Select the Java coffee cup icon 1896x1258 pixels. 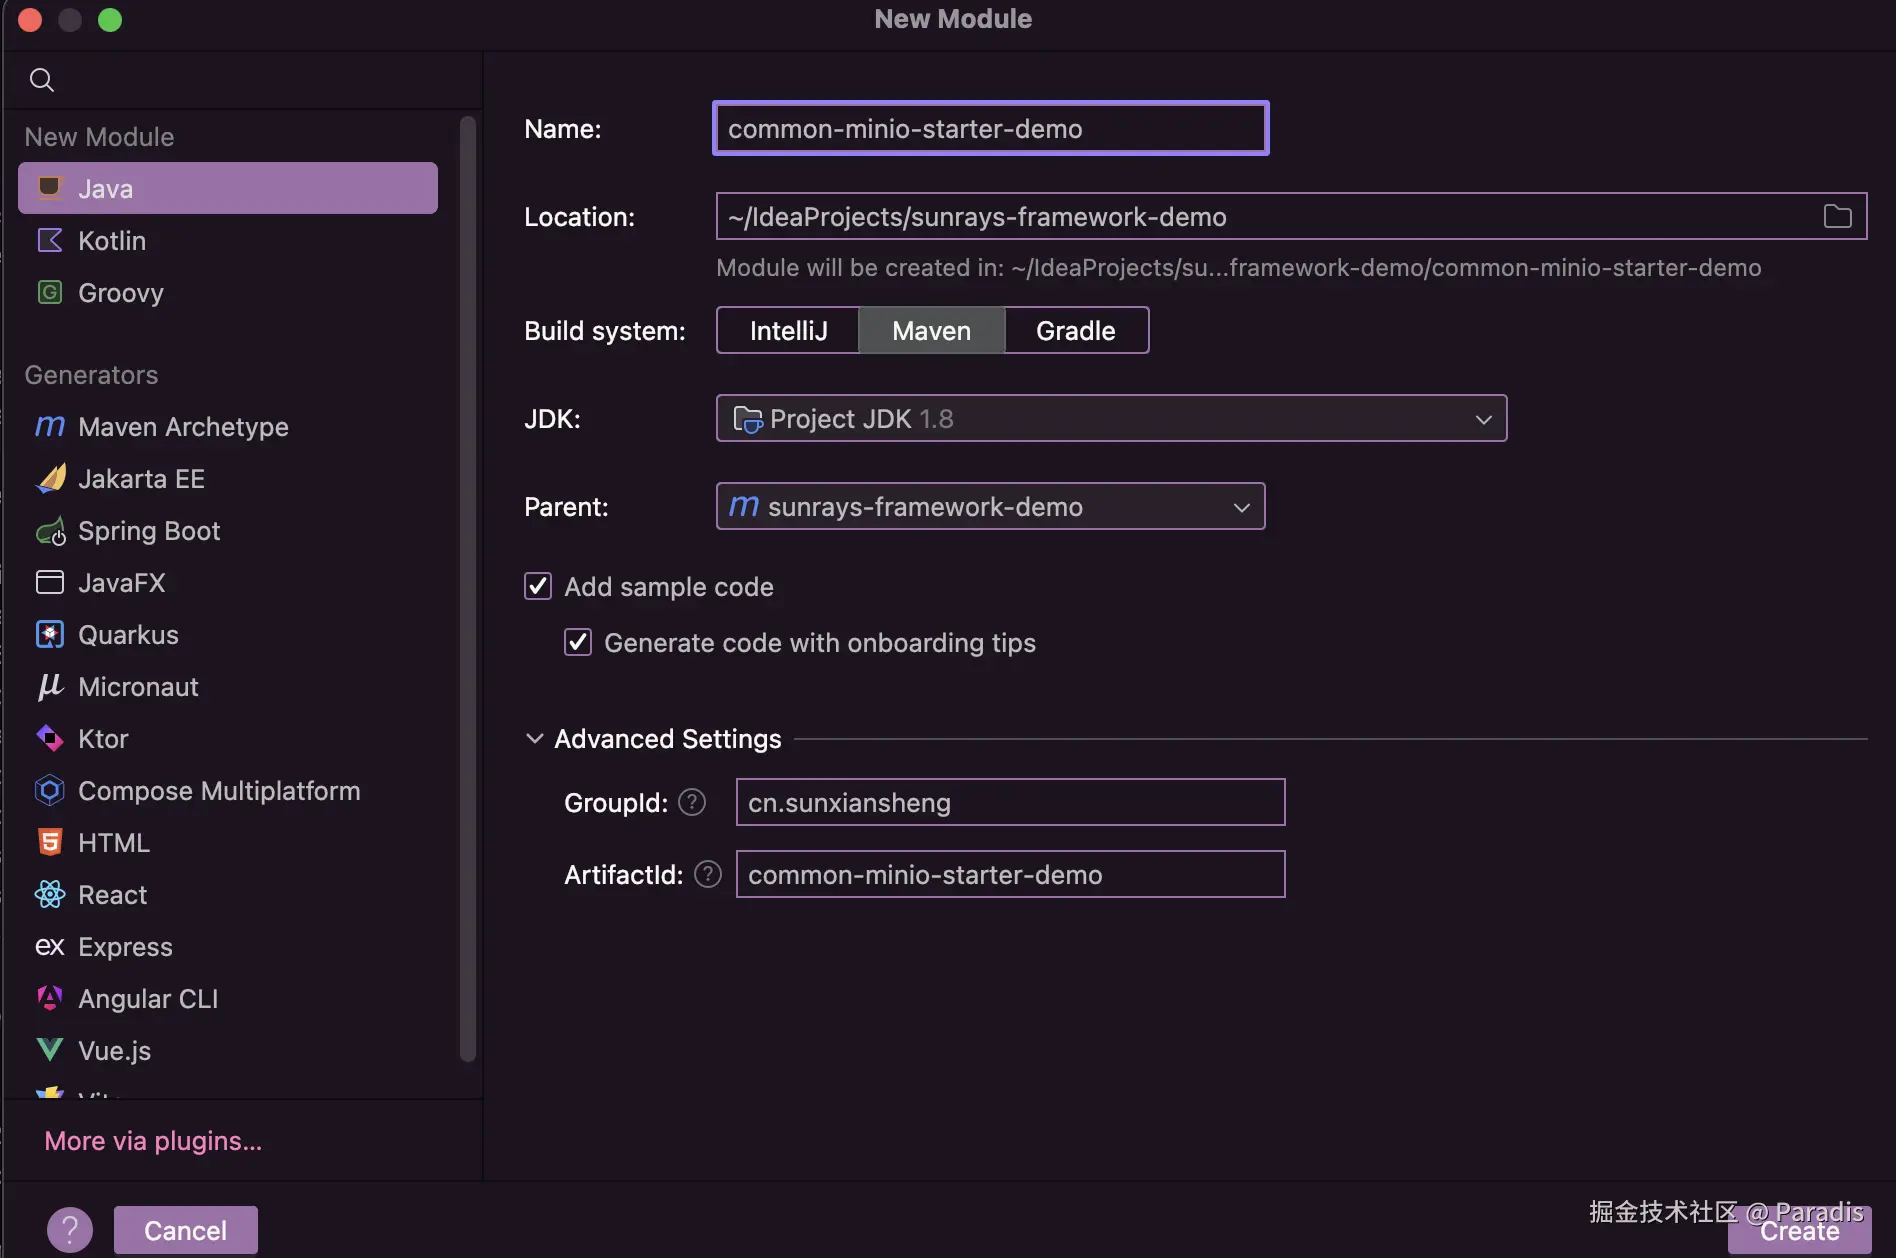click(50, 188)
